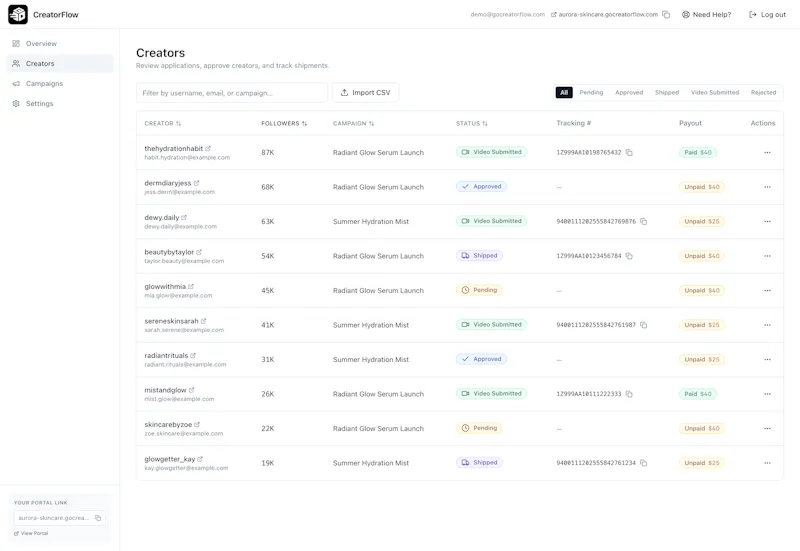Sort table by Creator column
The image size is (800, 551).
coord(163,123)
